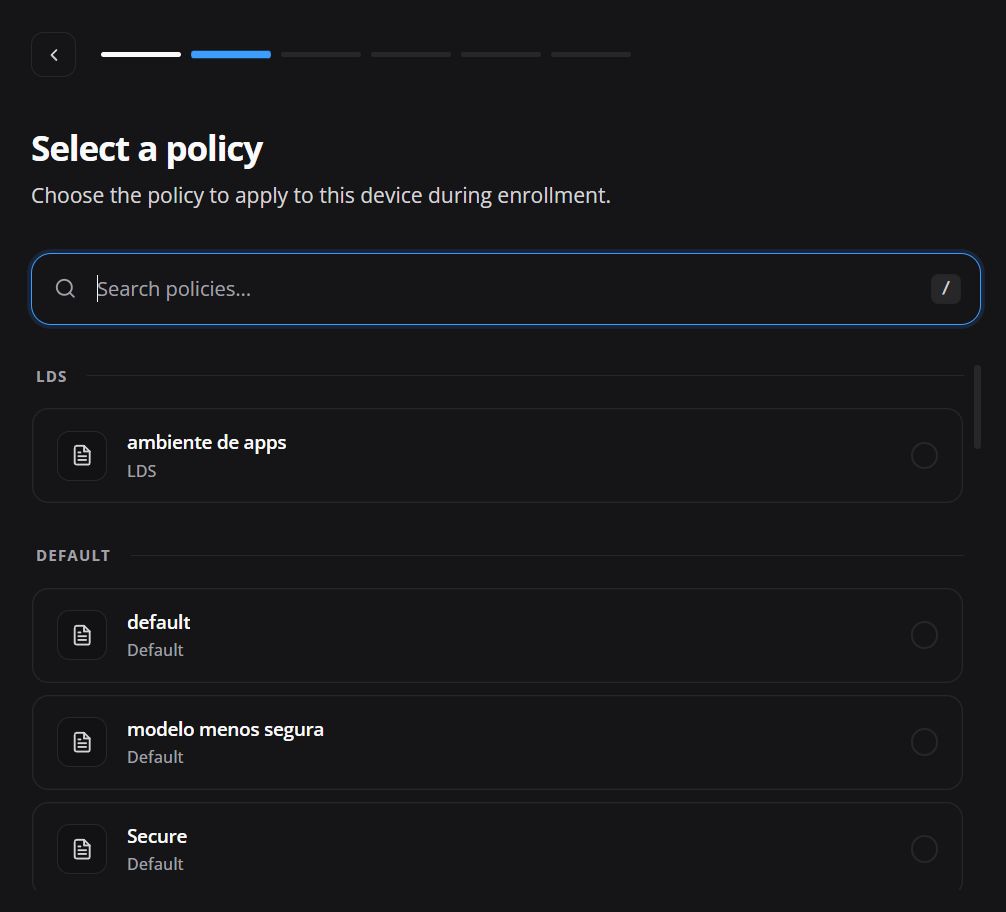The height and width of the screenshot is (912, 1006).
Task: Click the slash shortcut key badge
Action: (946, 289)
